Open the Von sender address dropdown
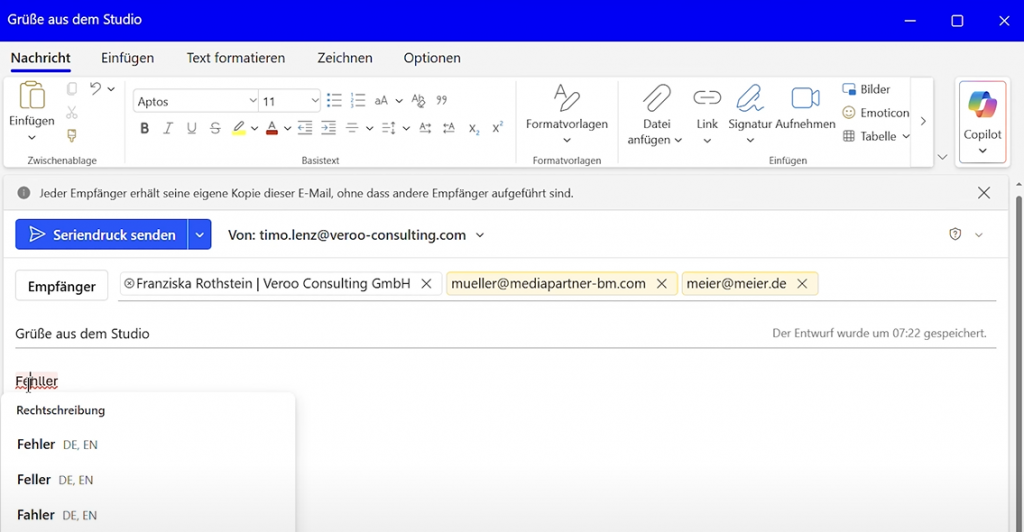This screenshot has width=1024, height=532. click(480, 235)
